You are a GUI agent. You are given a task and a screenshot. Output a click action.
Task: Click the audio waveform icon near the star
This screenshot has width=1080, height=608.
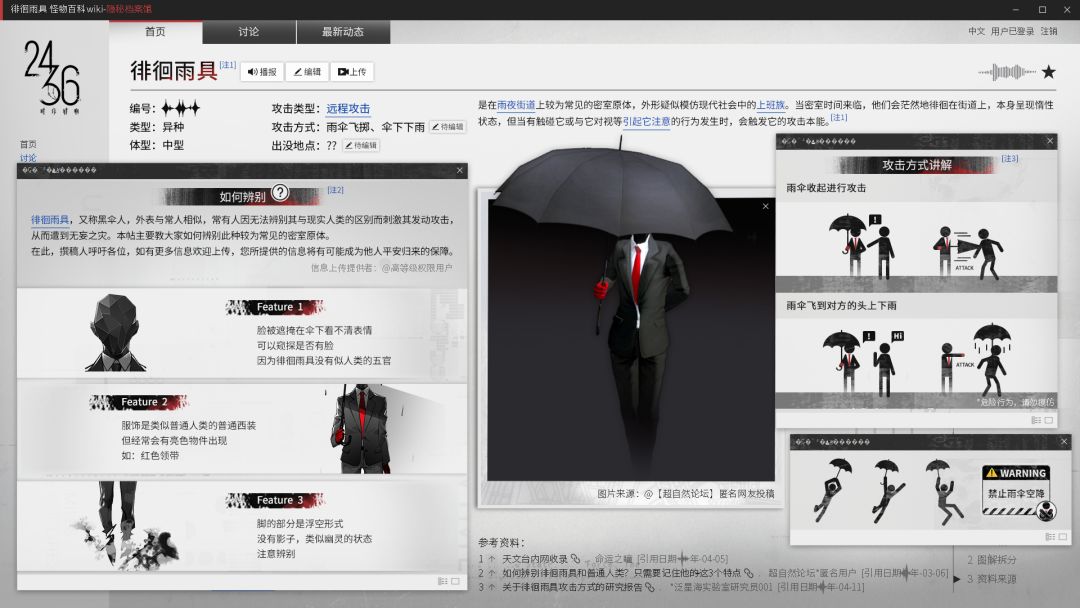(x=1007, y=72)
